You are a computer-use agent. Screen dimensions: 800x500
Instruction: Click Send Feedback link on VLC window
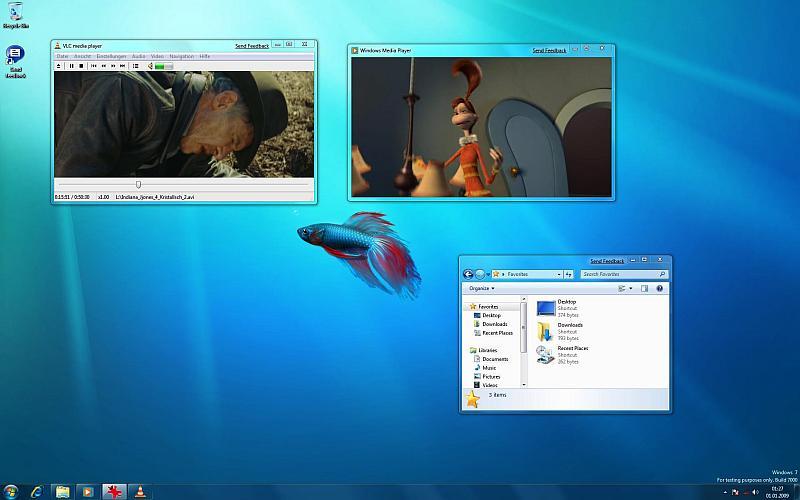(x=252, y=46)
